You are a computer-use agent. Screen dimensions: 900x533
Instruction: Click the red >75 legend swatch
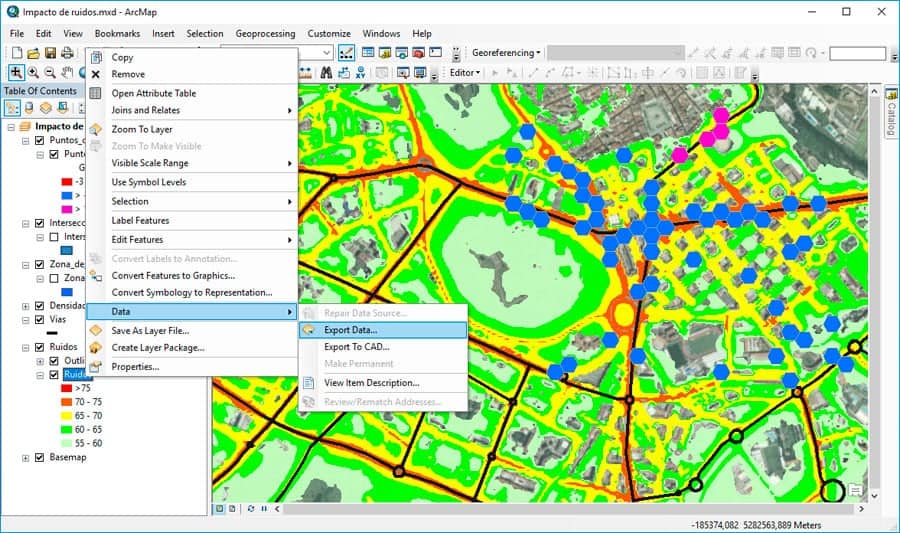68,388
